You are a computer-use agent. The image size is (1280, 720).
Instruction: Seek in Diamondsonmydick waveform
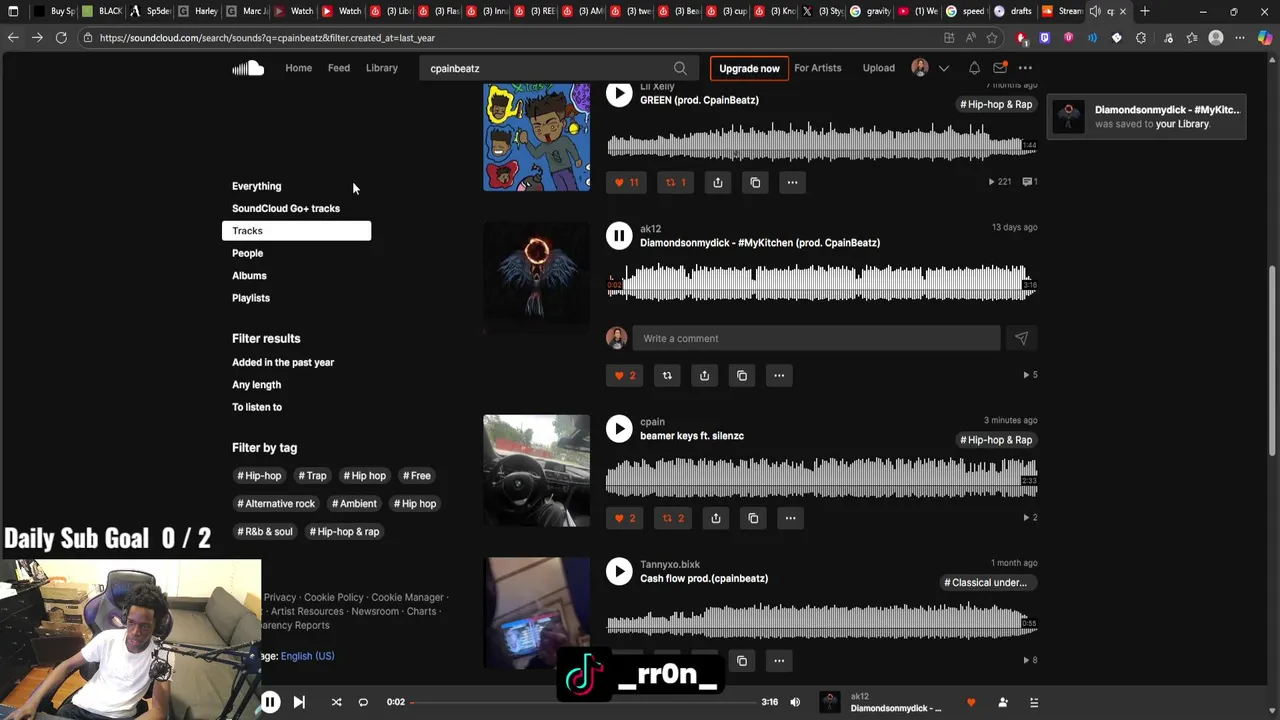(821, 281)
